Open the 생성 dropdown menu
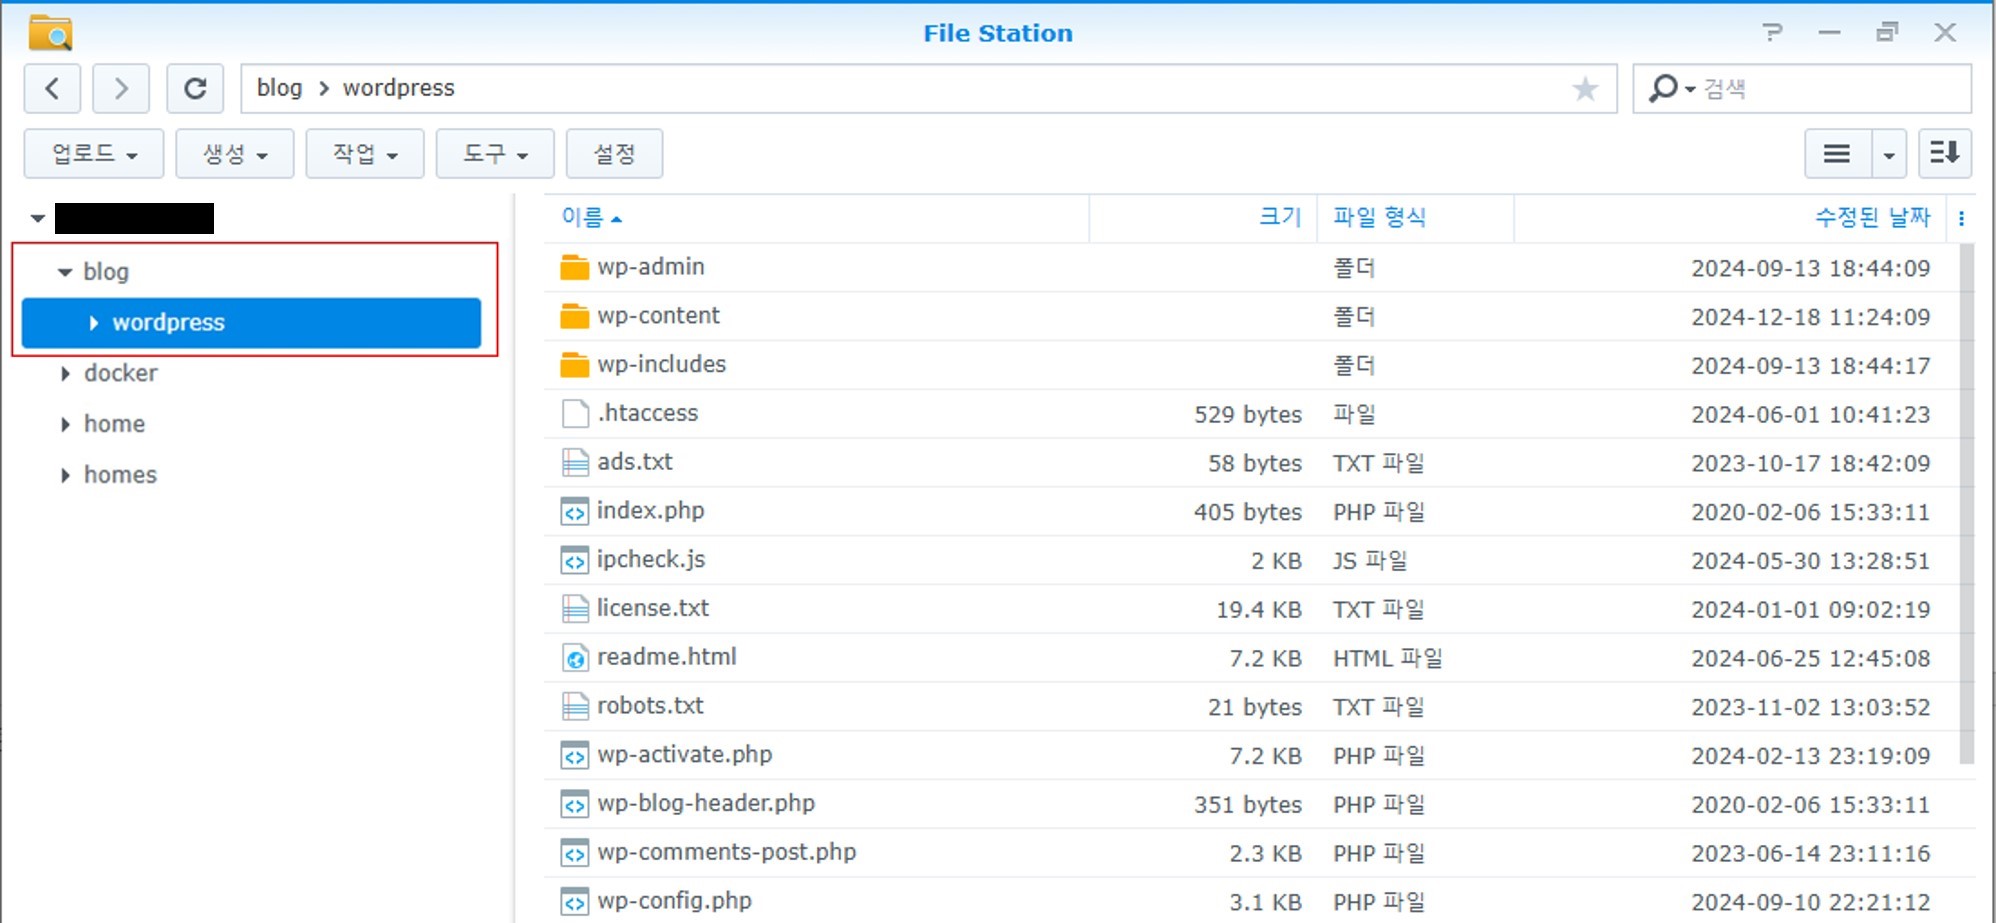The width and height of the screenshot is (1996, 923). point(235,154)
